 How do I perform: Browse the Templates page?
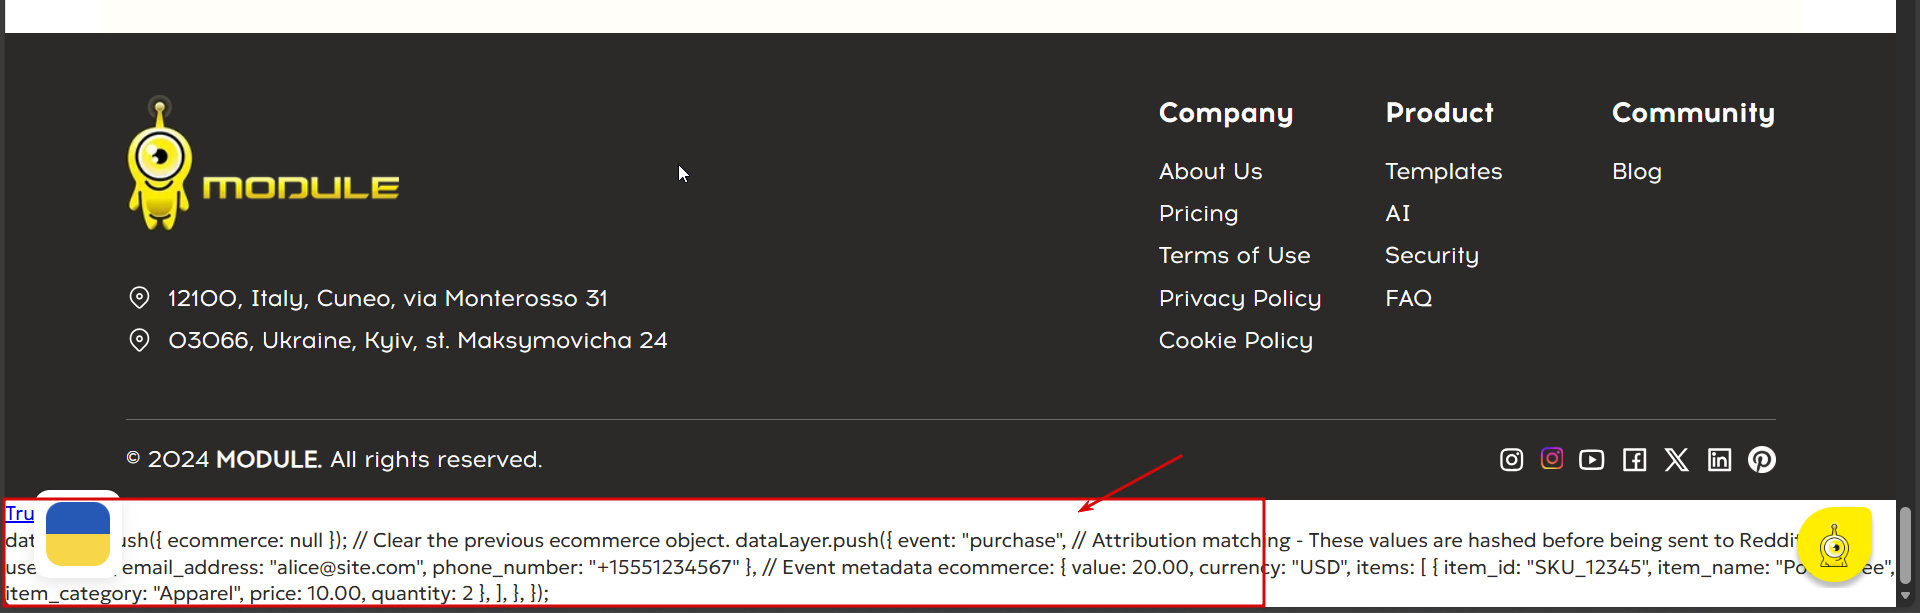[1443, 172]
